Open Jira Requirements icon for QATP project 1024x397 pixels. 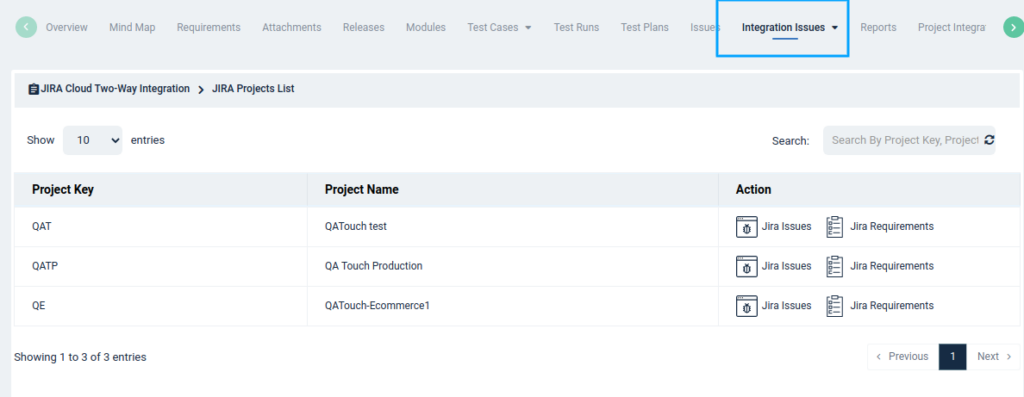835,266
